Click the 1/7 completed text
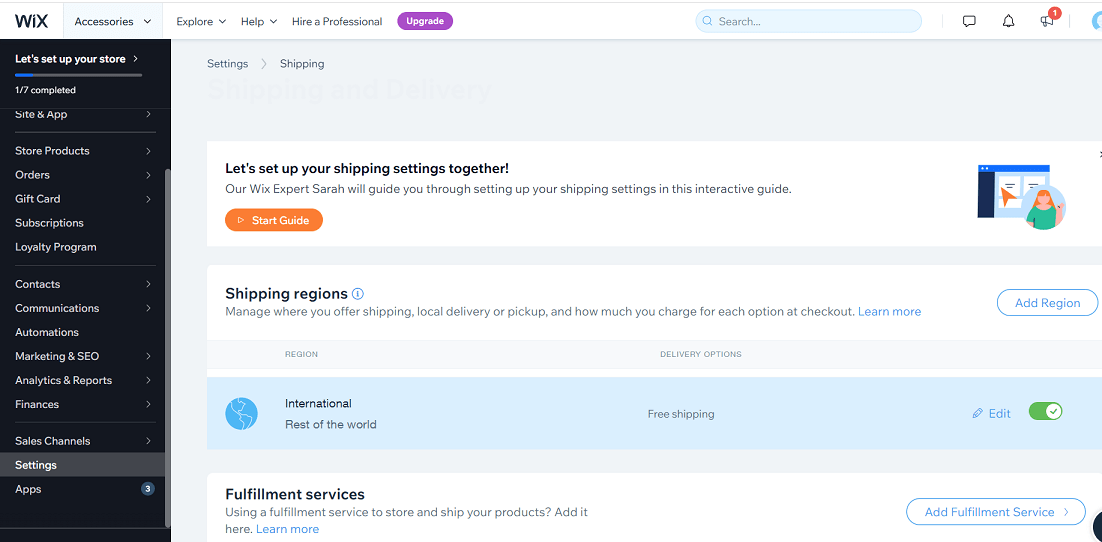 point(46,90)
